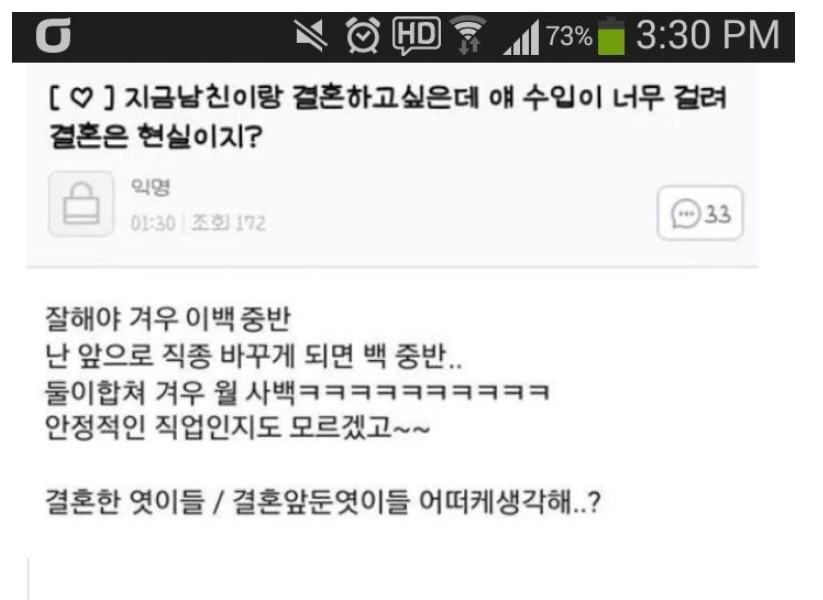Screen dimensions: 823x600
Task: Open the 33 comments button
Action: tap(700, 213)
